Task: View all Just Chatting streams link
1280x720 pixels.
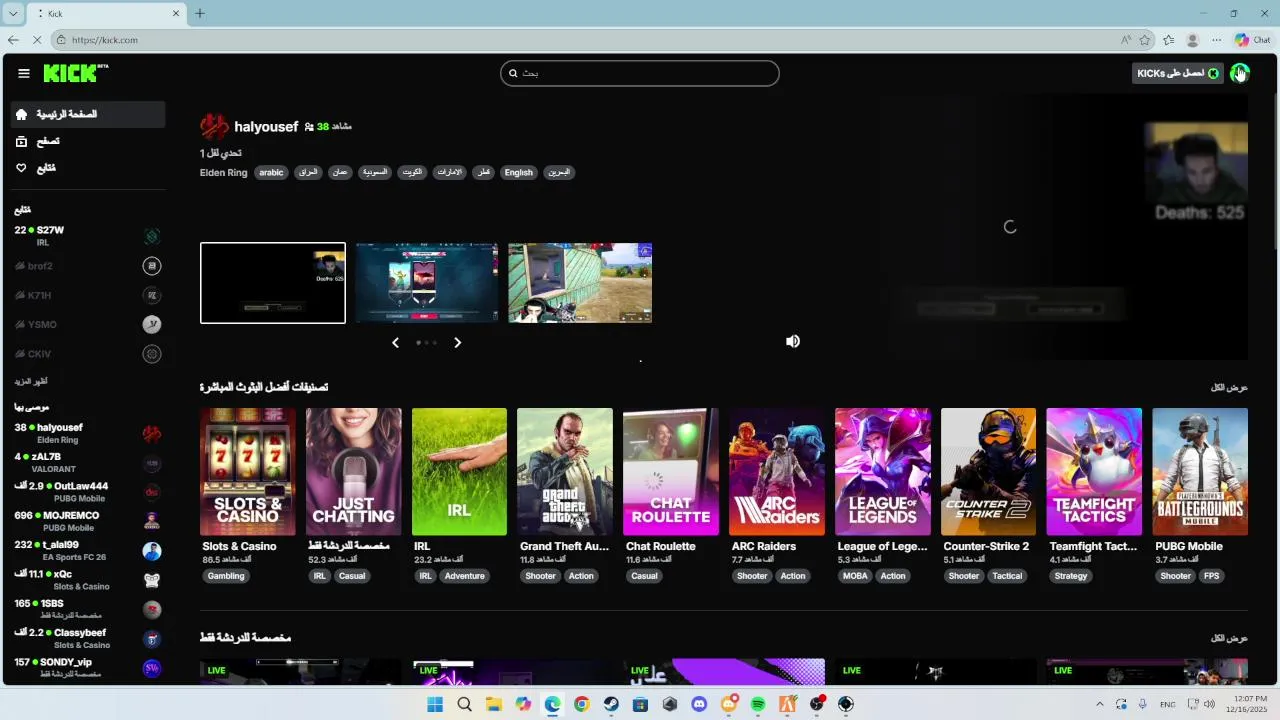Action: click(1229, 638)
